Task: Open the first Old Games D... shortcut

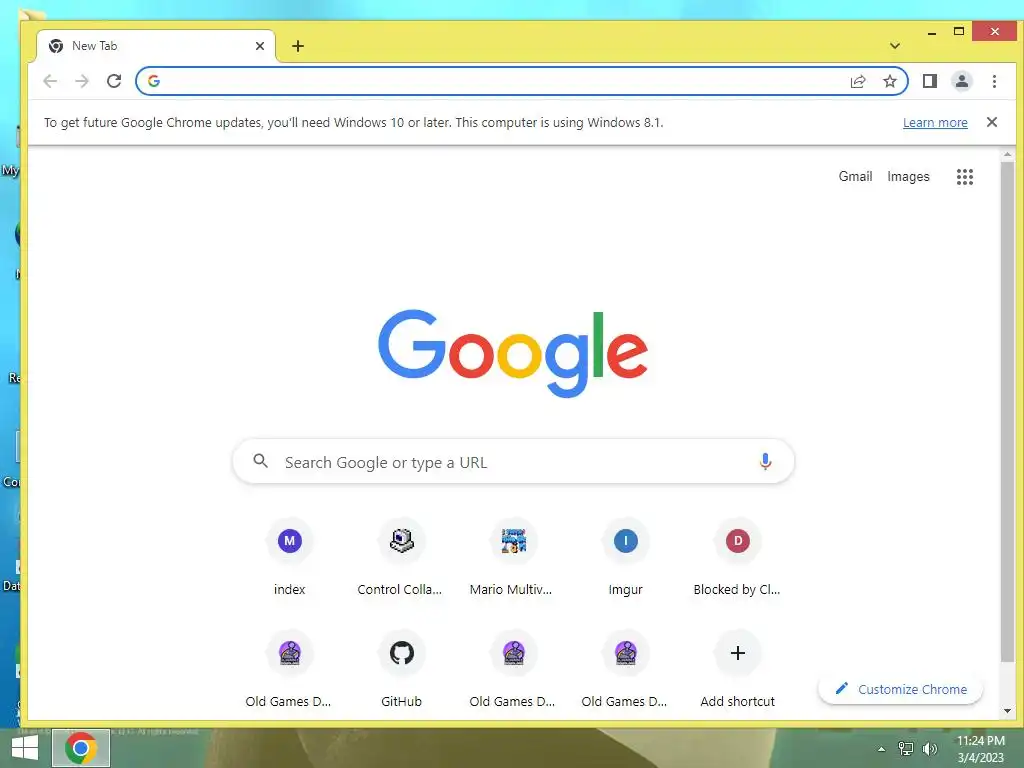Action: [289, 670]
